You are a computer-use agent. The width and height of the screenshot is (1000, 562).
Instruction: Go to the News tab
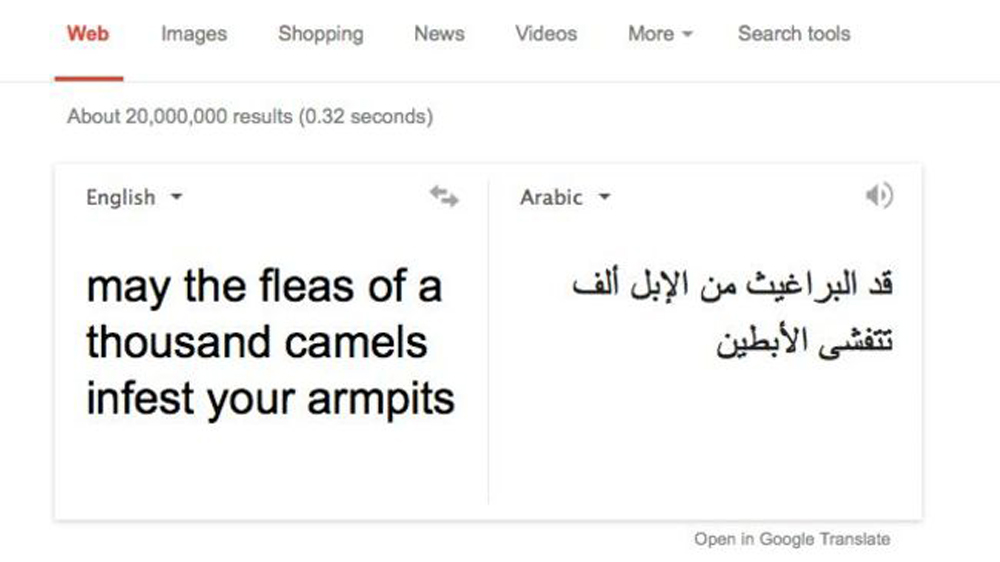[439, 33]
